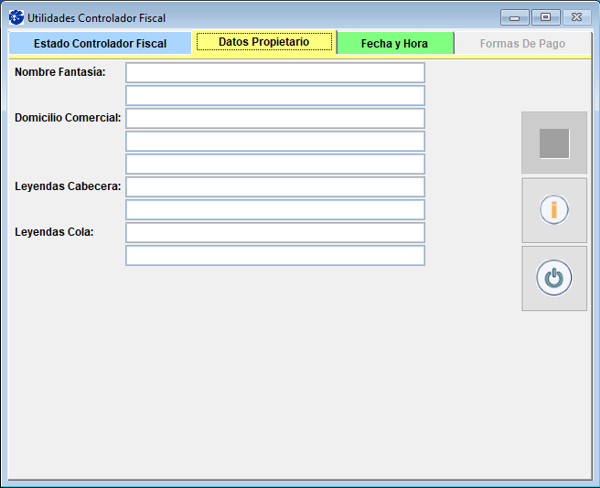
Task: Focus the first Leyendas Cabecera field
Action: point(275,187)
